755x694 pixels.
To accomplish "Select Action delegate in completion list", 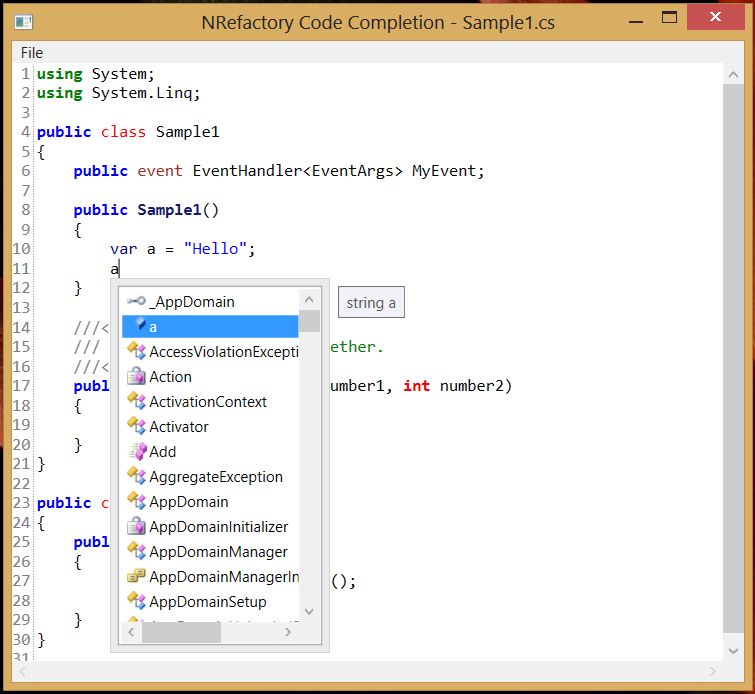I will 210,377.
